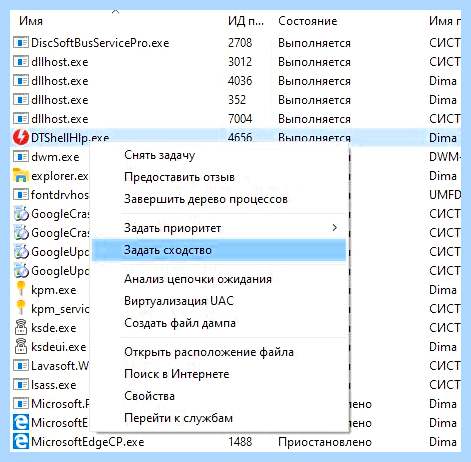Click 'Приостановлено' status of MicrosoftEdgeCP.exe
This screenshot has height=462, width=471.
tap(325, 442)
